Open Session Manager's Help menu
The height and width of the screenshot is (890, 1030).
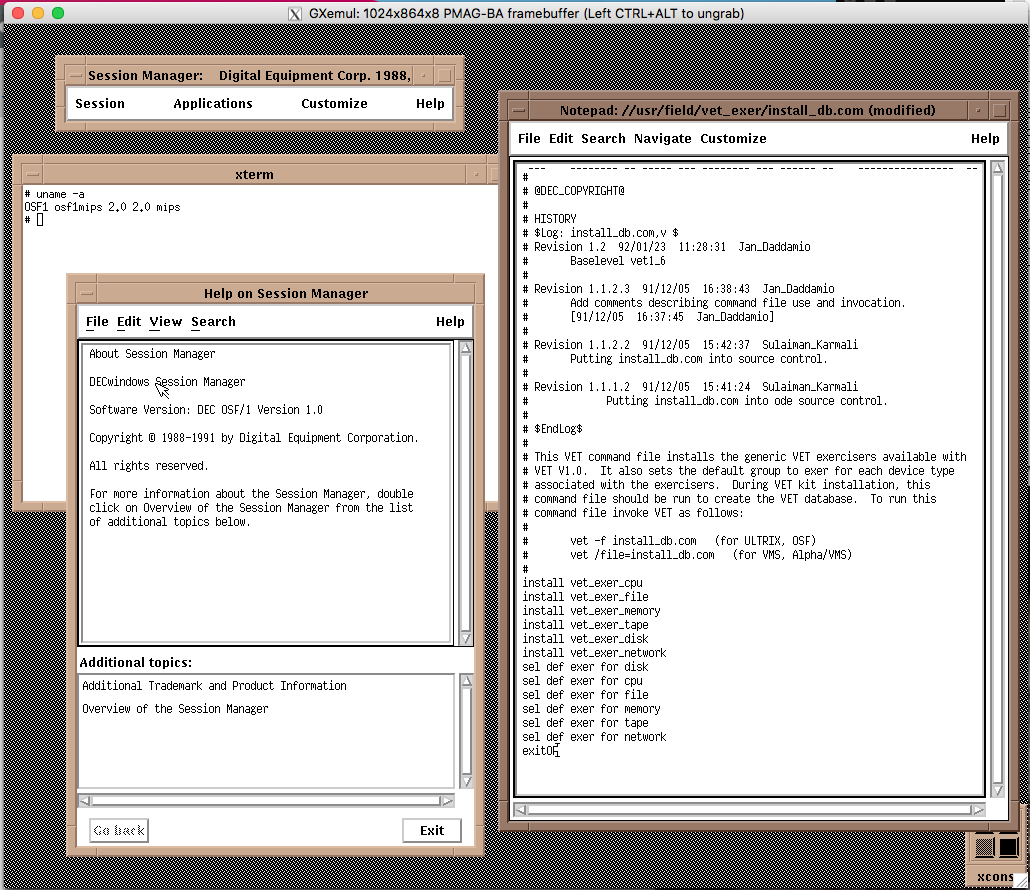[430, 104]
